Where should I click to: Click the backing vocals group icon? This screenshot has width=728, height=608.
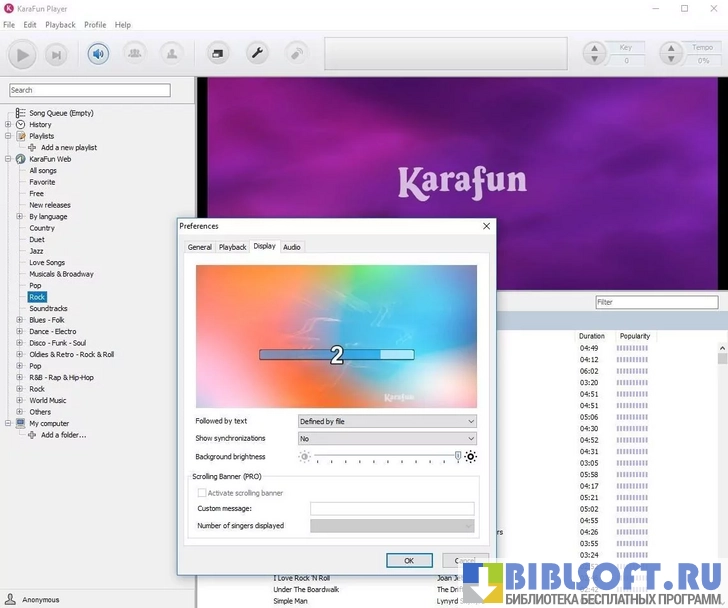pos(135,54)
